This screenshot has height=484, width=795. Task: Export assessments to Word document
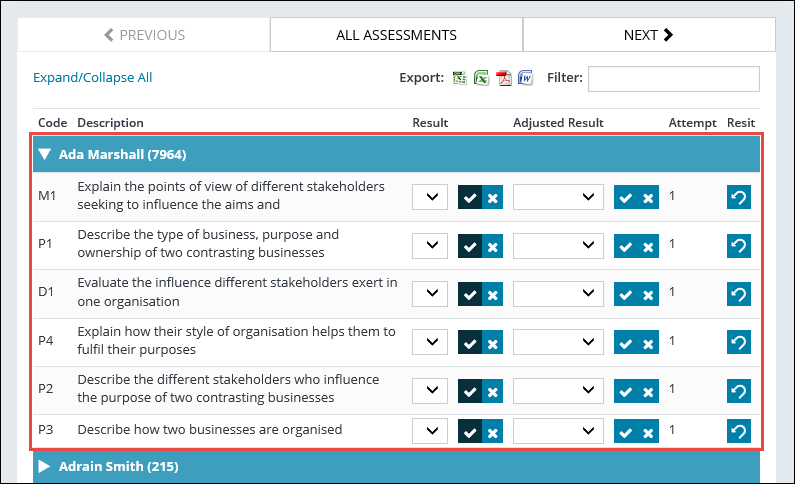click(526, 78)
